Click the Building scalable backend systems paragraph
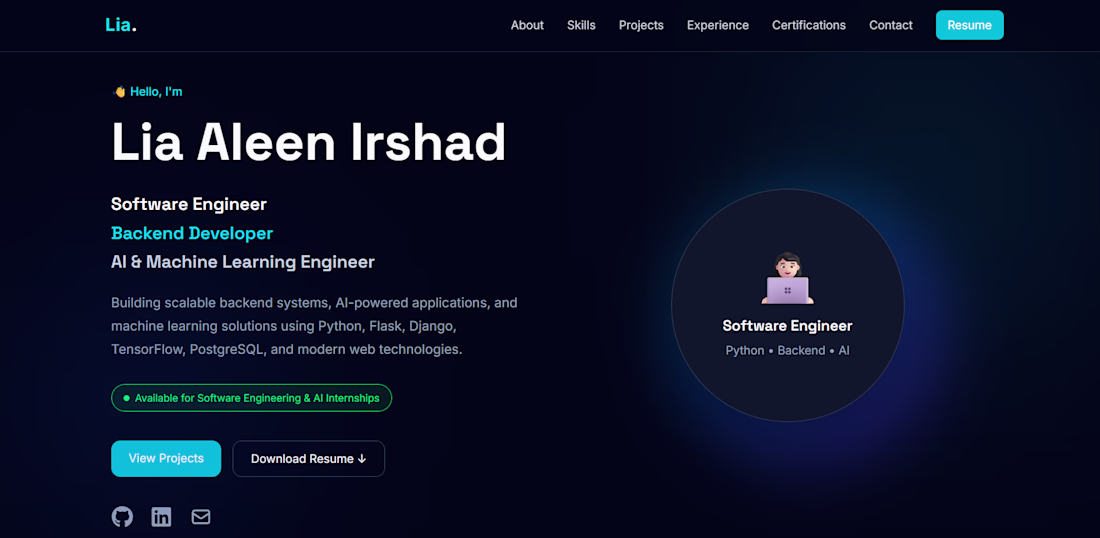 (x=314, y=326)
